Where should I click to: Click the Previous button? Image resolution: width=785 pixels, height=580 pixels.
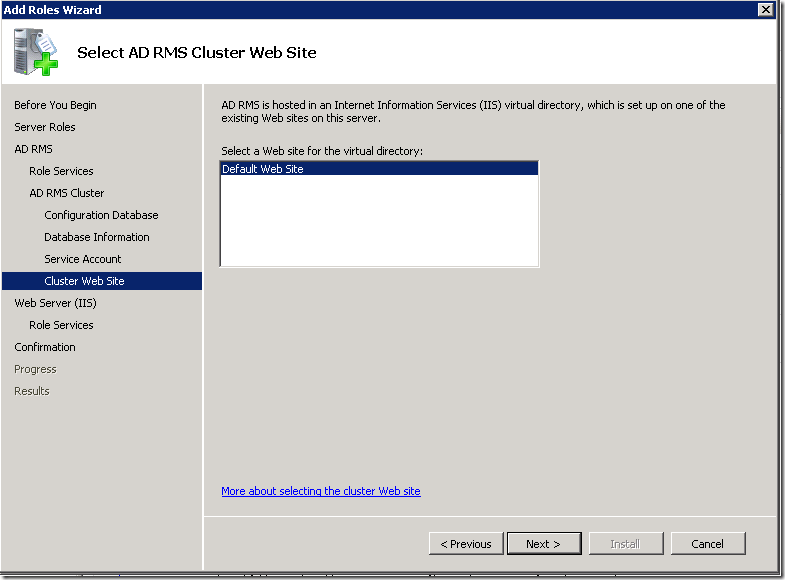(x=466, y=543)
